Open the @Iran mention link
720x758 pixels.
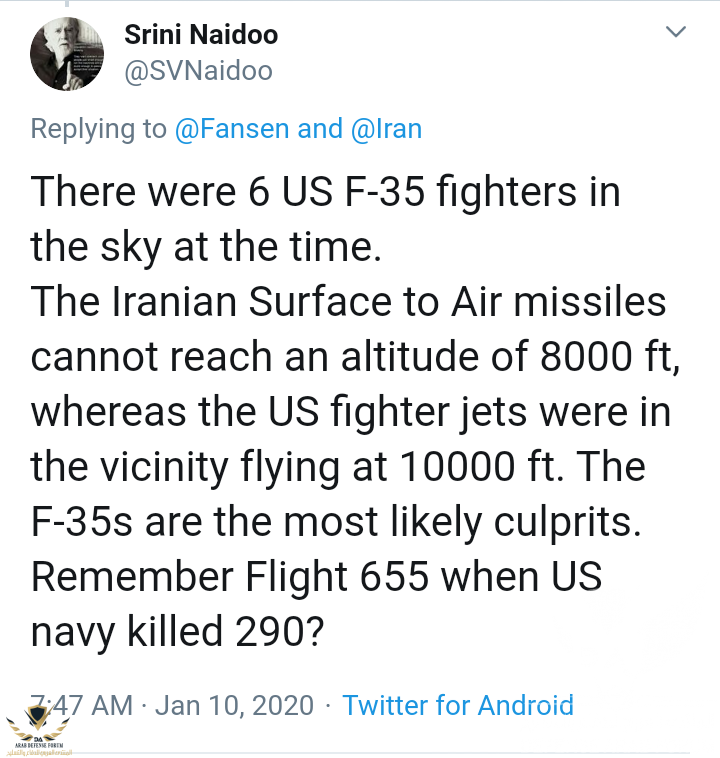point(385,129)
